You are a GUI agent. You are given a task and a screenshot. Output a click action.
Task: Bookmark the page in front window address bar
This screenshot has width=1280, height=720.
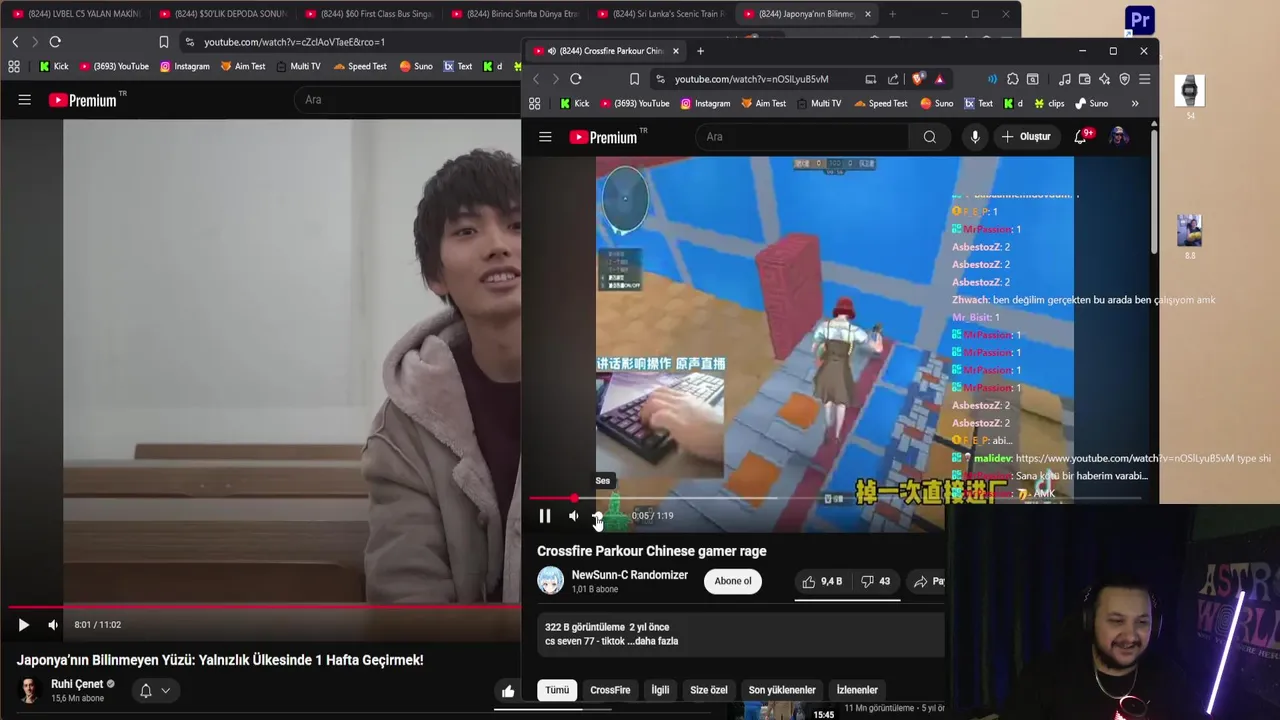(634, 79)
